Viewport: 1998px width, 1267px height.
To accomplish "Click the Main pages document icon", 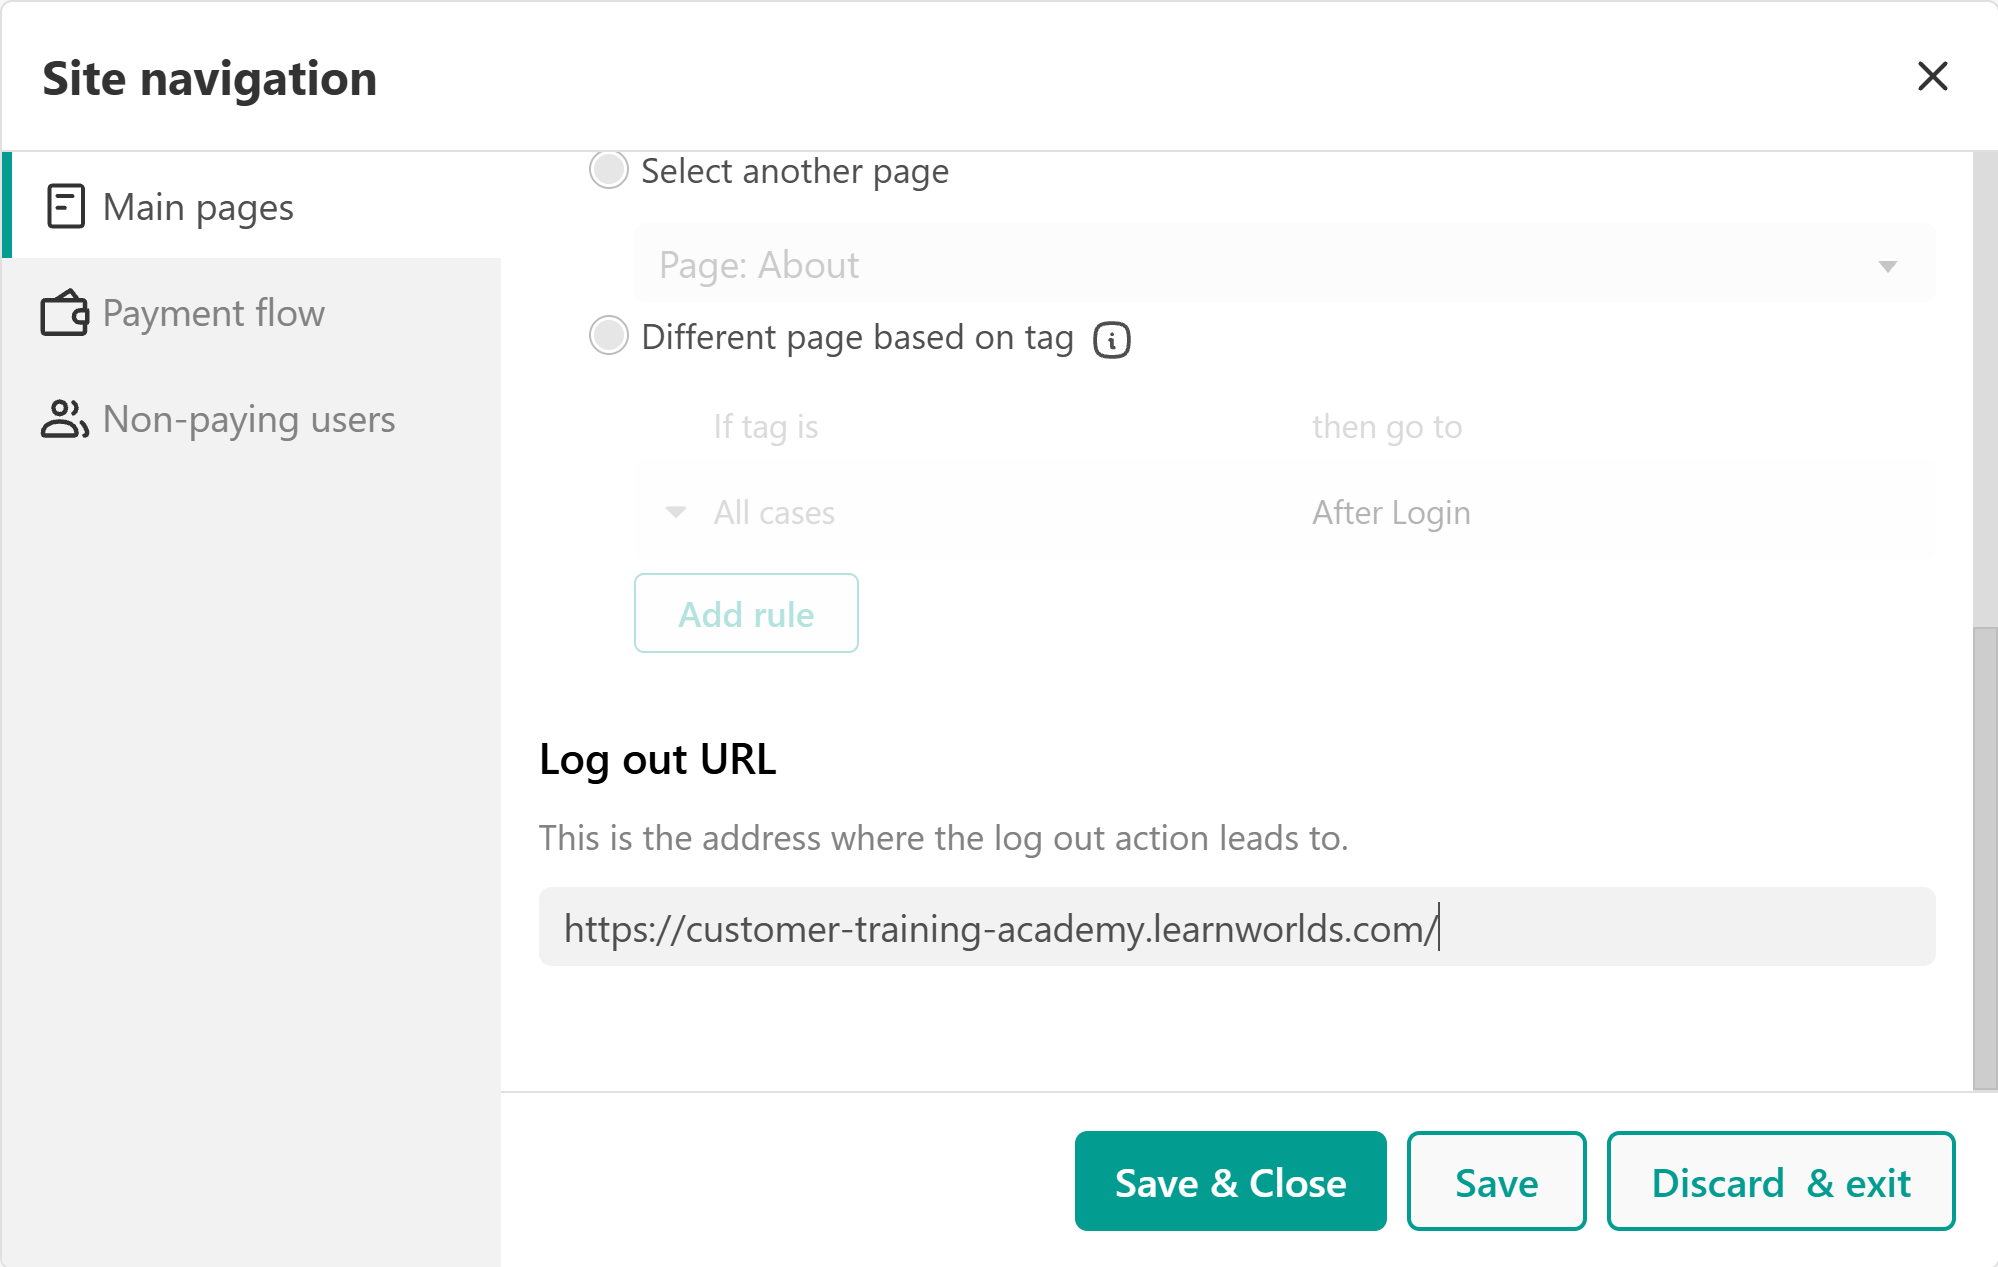I will tap(66, 207).
